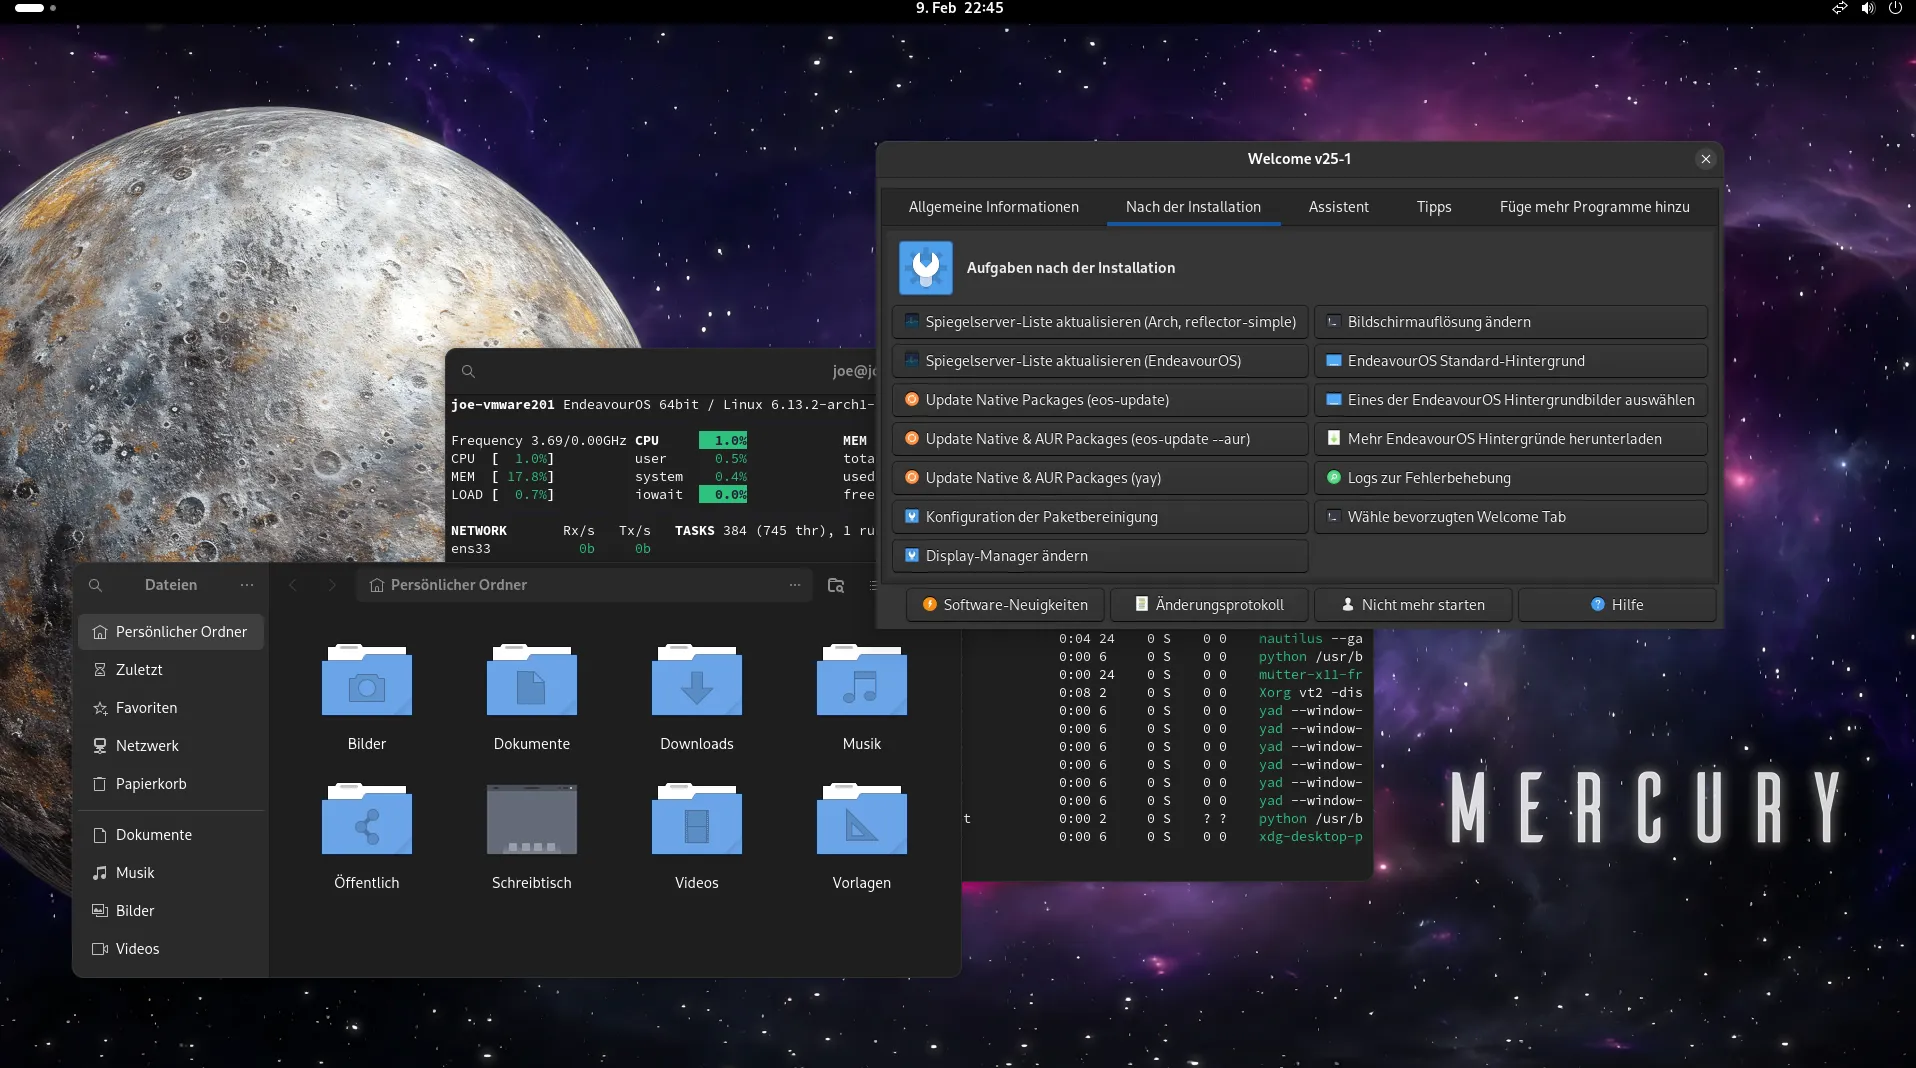This screenshot has width=1916, height=1068.
Task: Switch to Füge mehr Programme hinzu tab
Action: point(1594,207)
